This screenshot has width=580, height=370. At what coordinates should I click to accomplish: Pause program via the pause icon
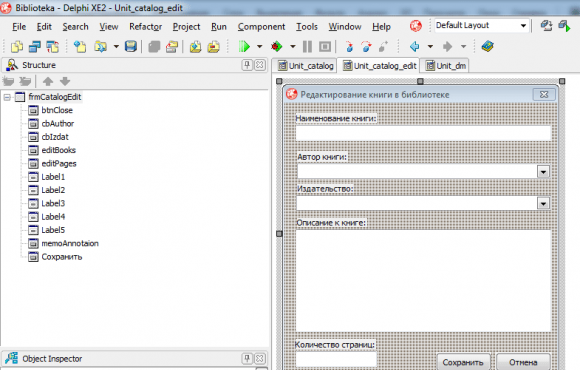coord(307,47)
